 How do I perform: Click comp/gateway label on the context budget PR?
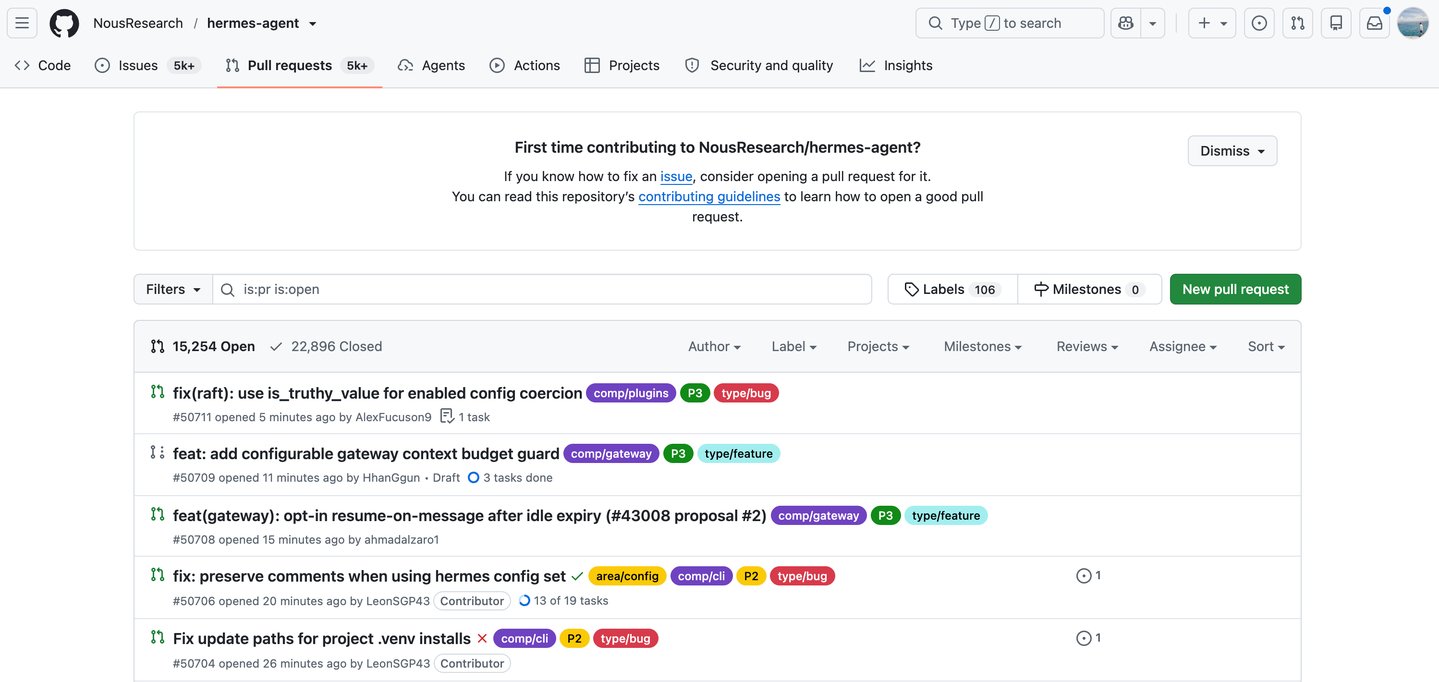[611, 454]
